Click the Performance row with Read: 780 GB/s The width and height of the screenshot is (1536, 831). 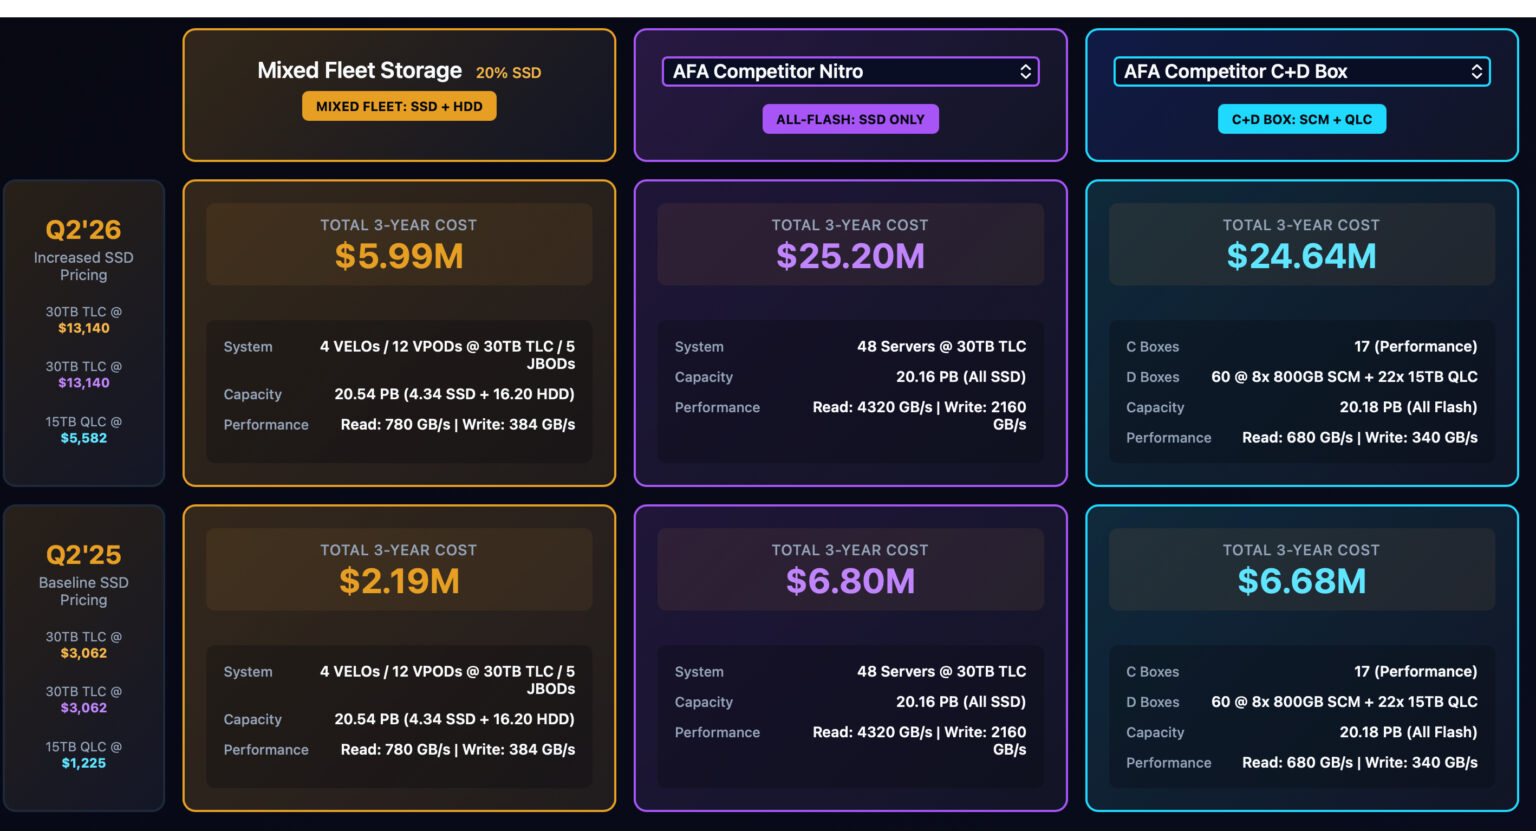tap(399, 424)
